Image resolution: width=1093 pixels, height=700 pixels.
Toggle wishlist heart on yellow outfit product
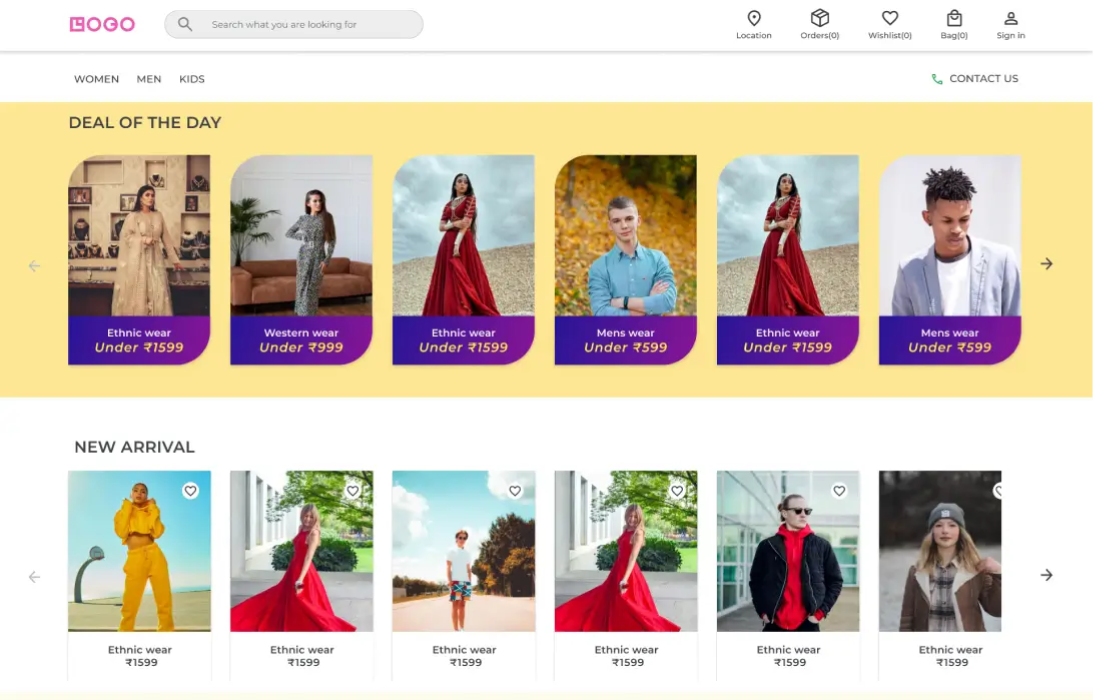pyautogui.click(x=190, y=491)
